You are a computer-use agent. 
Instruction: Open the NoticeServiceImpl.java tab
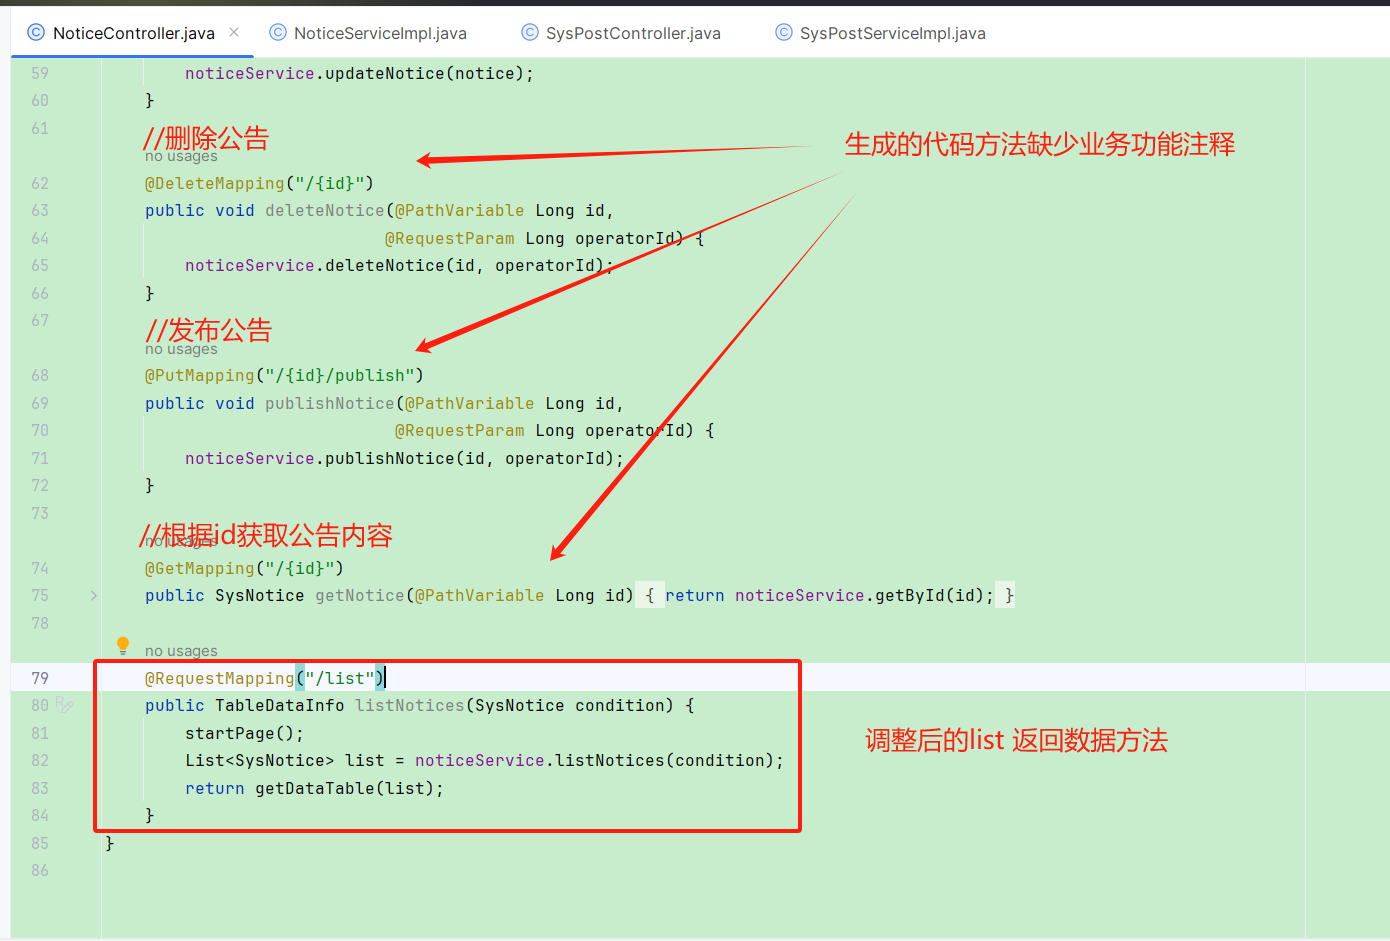pos(380,33)
